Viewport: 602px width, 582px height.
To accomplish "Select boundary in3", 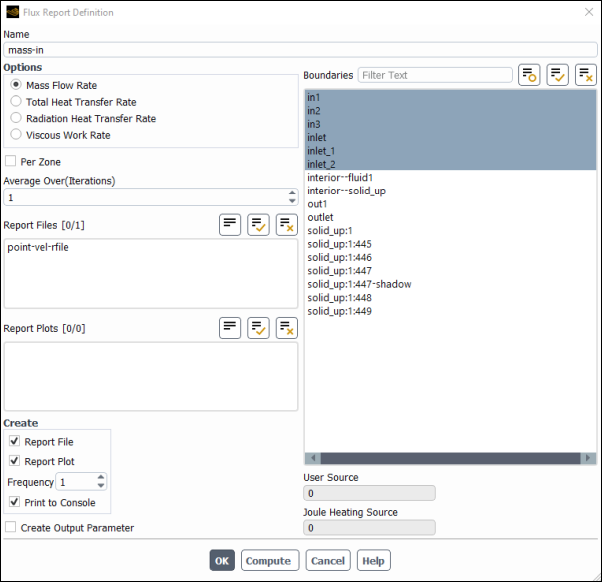I will (450, 124).
